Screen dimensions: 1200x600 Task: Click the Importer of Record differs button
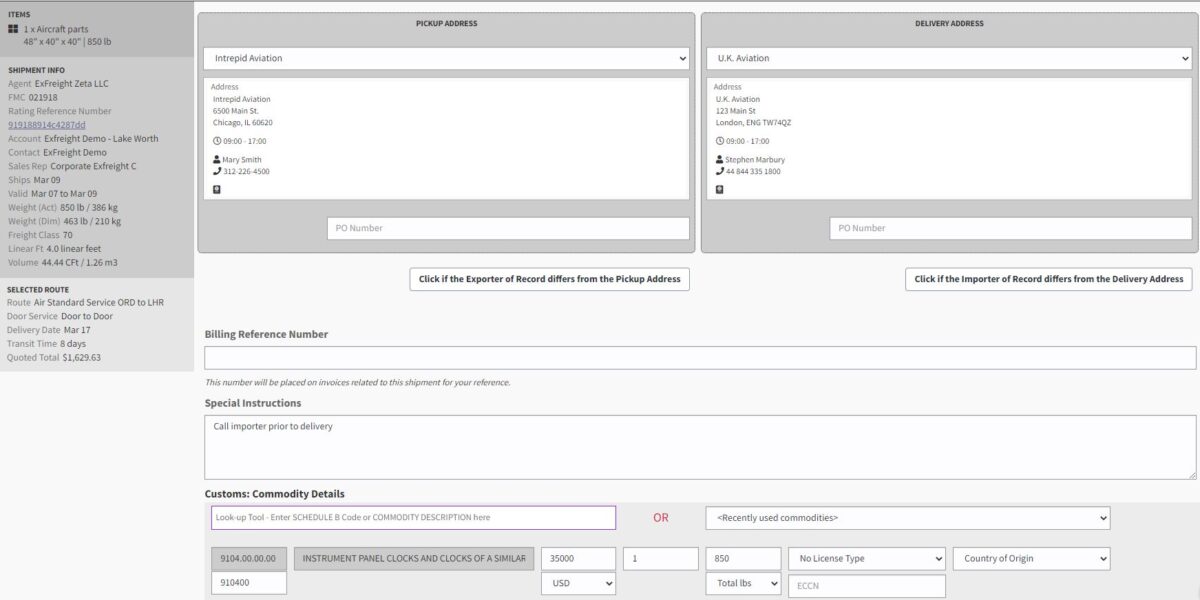1048,279
